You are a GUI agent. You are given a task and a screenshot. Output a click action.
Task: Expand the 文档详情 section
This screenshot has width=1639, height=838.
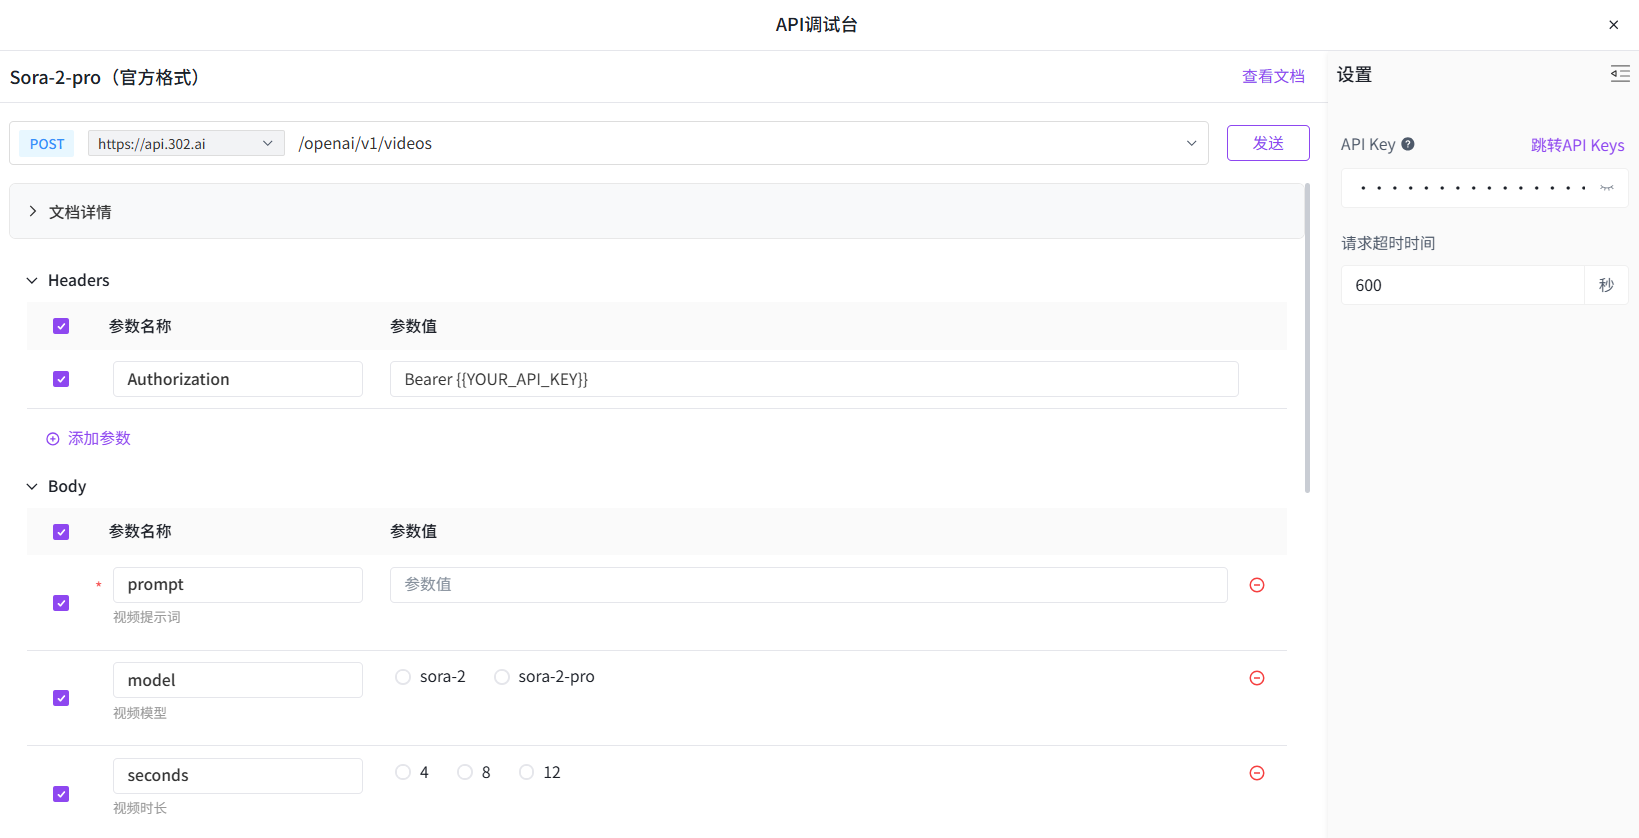pyautogui.click(x=33, y=211)
